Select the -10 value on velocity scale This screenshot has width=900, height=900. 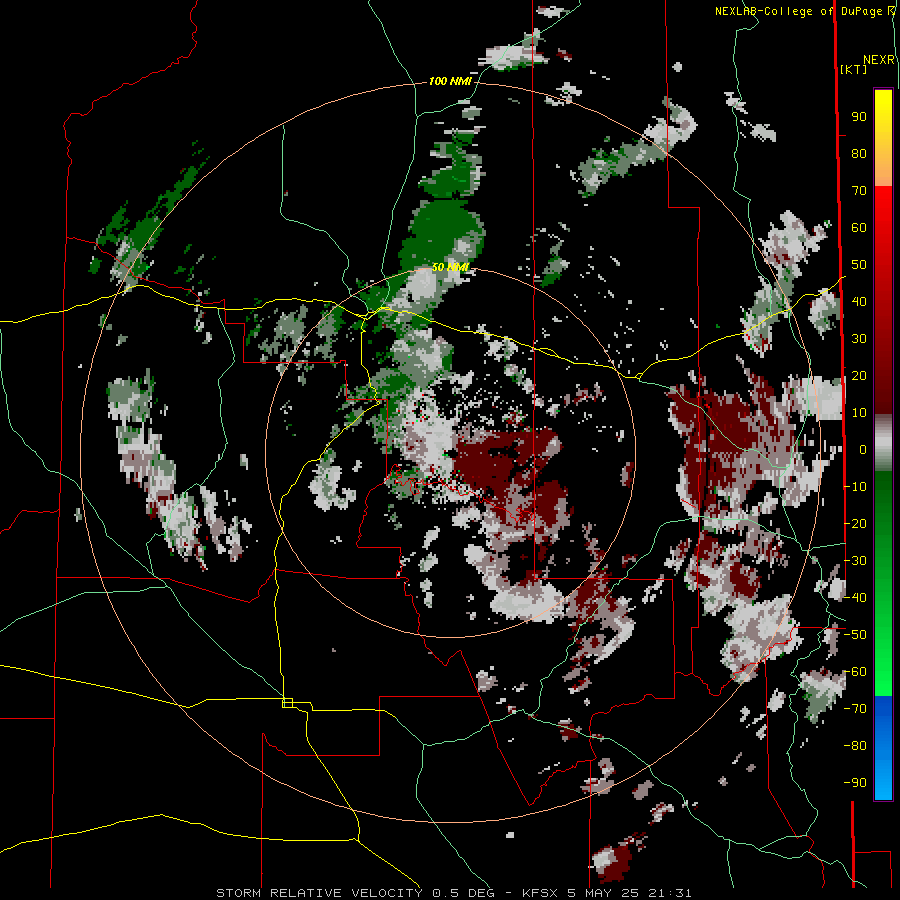855,487
